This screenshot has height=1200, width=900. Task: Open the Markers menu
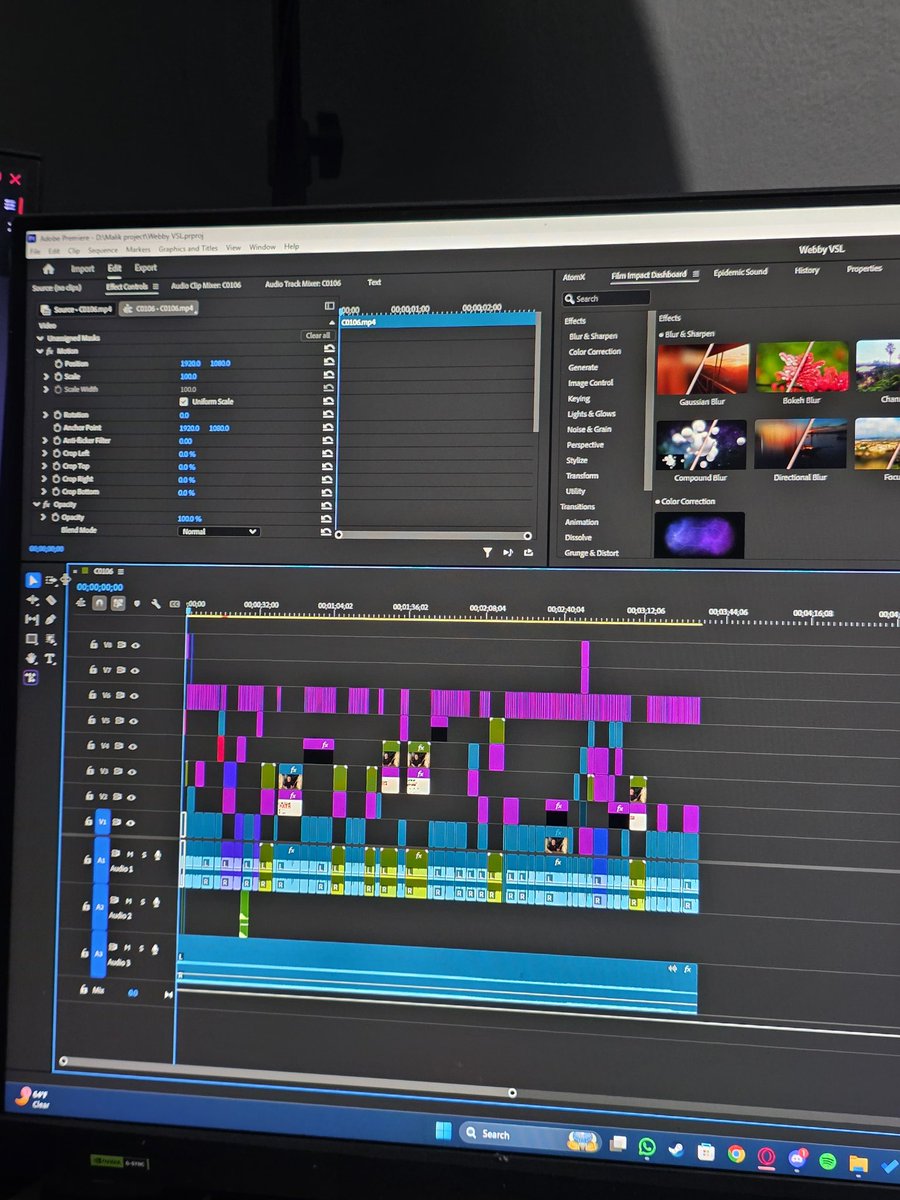tap(139, 249)
